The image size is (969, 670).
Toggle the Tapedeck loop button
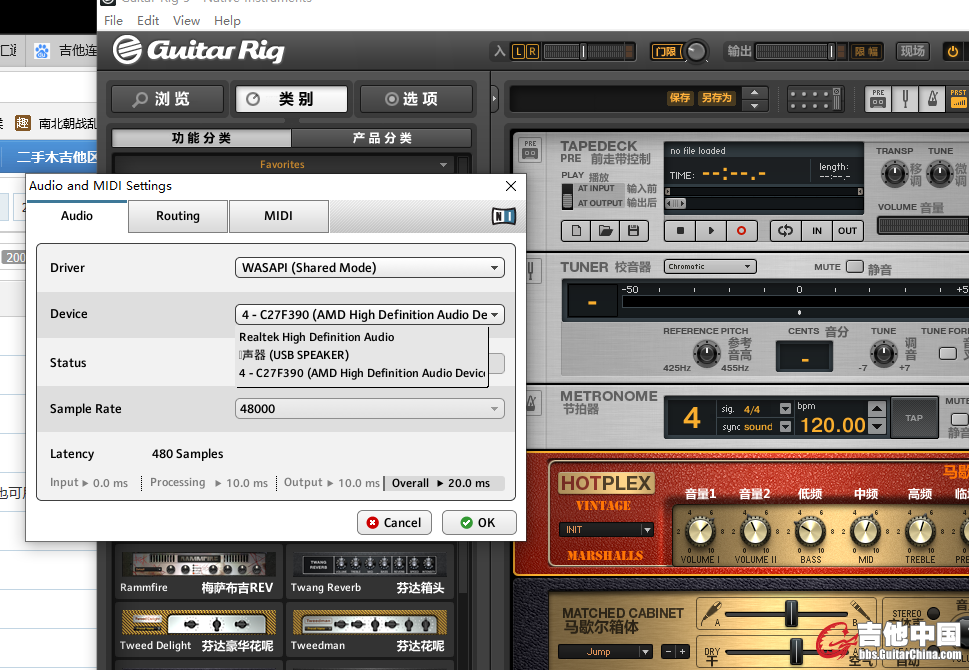785,230
